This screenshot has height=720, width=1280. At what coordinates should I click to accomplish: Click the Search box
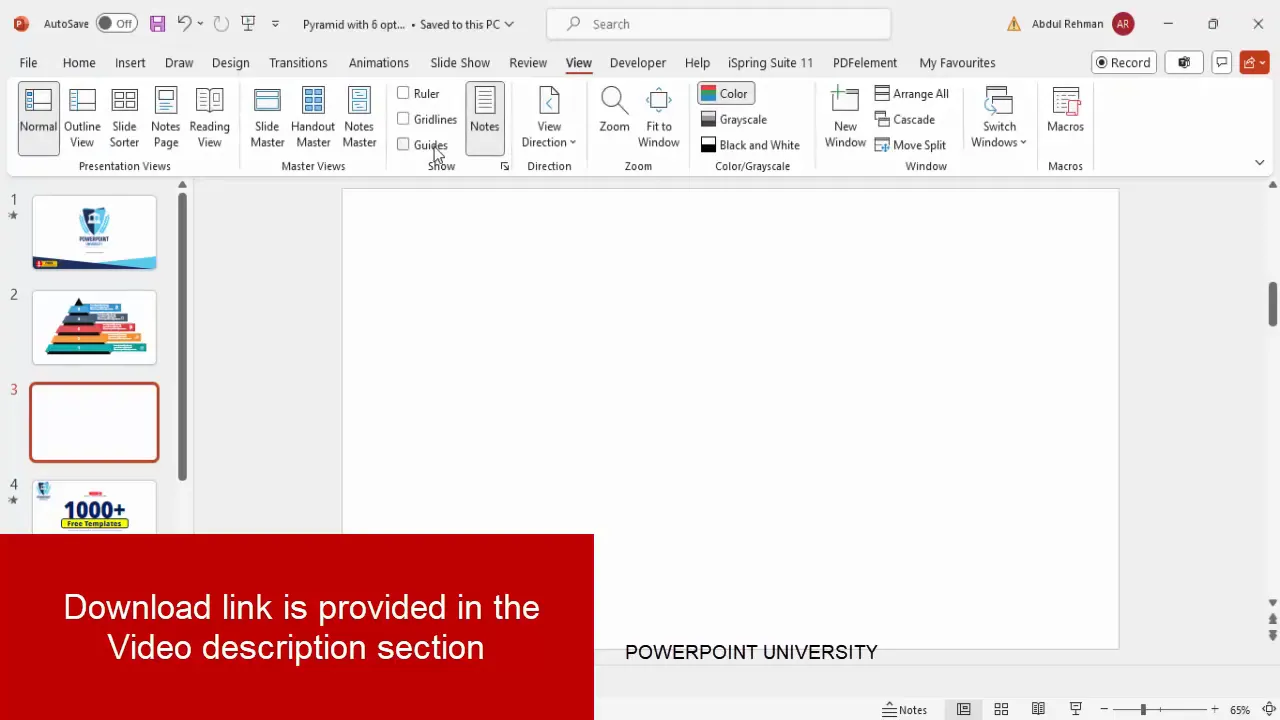[x=719, y=24]
